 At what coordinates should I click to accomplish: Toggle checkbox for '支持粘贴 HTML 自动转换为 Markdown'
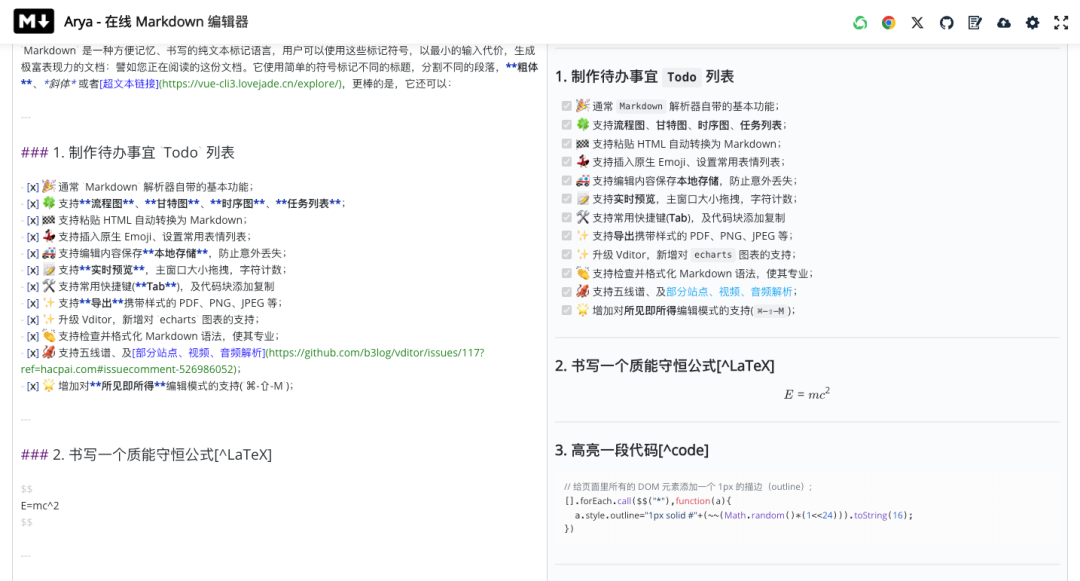click(566, 143)
